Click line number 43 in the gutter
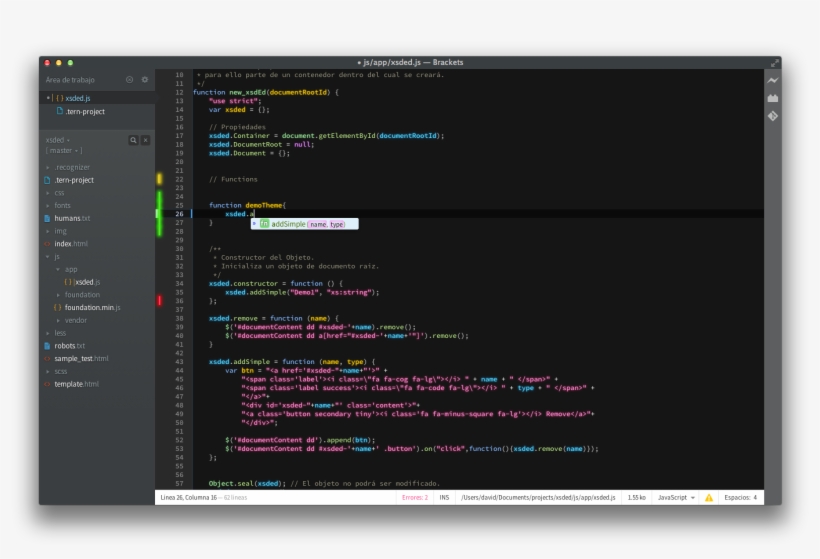 (x=179, y=362)
